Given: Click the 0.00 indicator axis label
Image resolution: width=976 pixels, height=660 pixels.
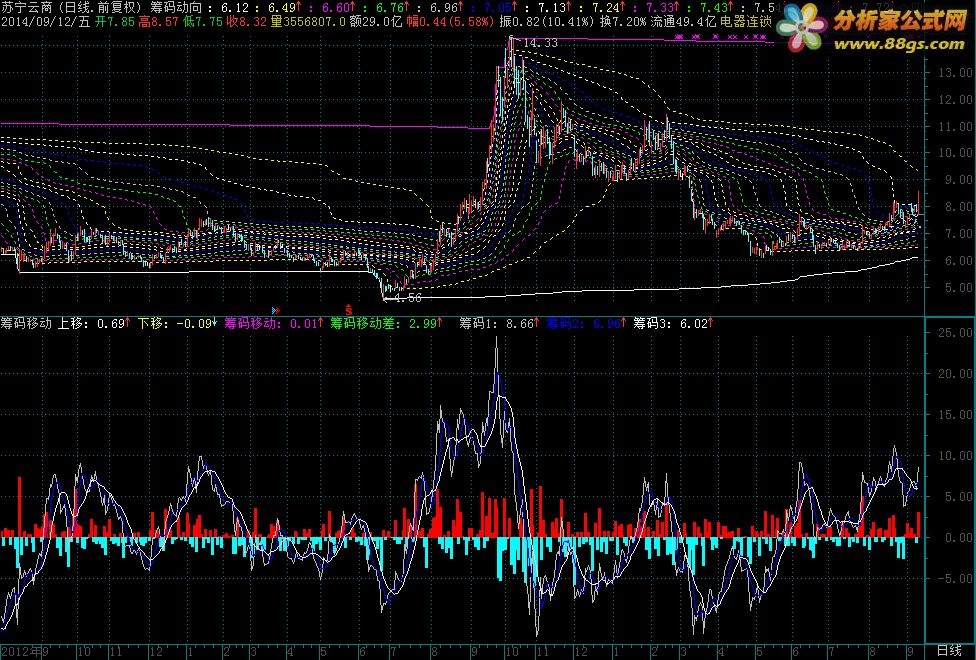Looking at the screenshot, I should click(960, 537).
